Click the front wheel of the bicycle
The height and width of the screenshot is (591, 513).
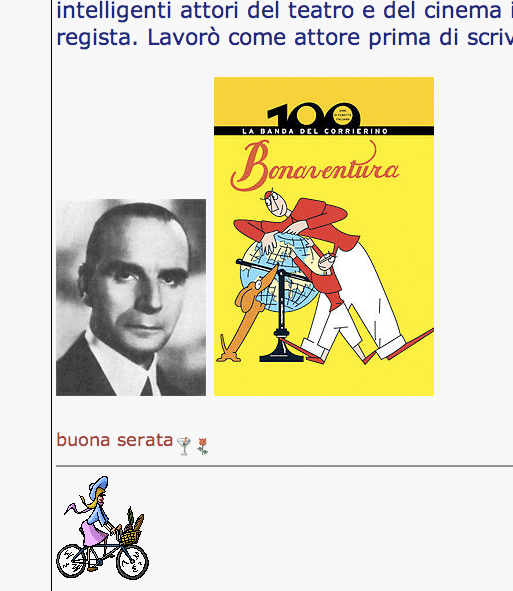pyautogui.click(x=132, y=563)
